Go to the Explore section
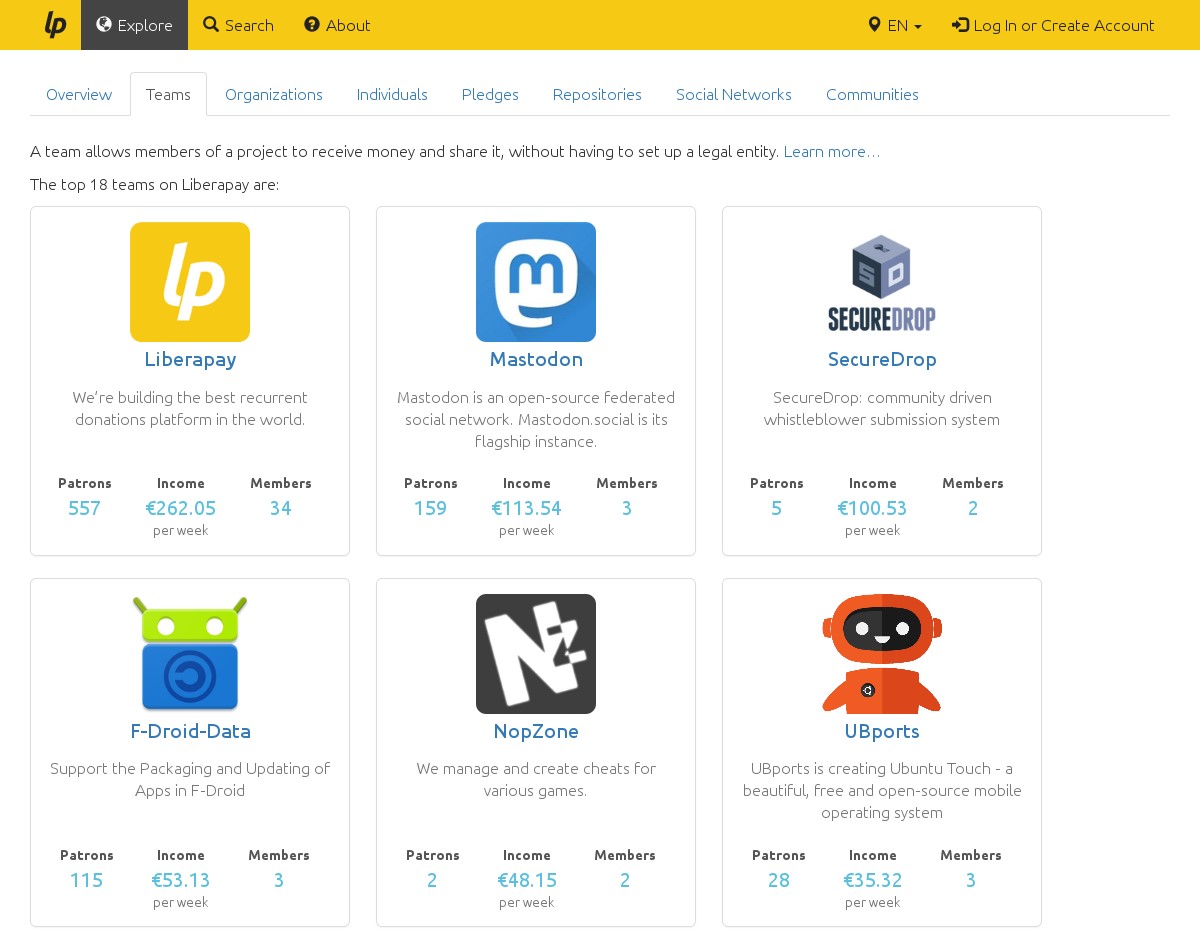The image size is (1200, 940). pos(134,25)
